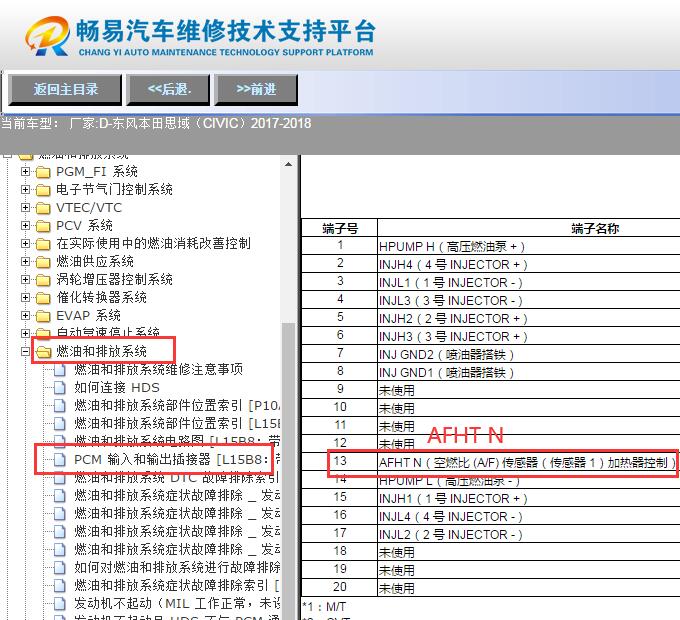
Task: Expand the VTEC/VTC node
Action: [26, 208]
